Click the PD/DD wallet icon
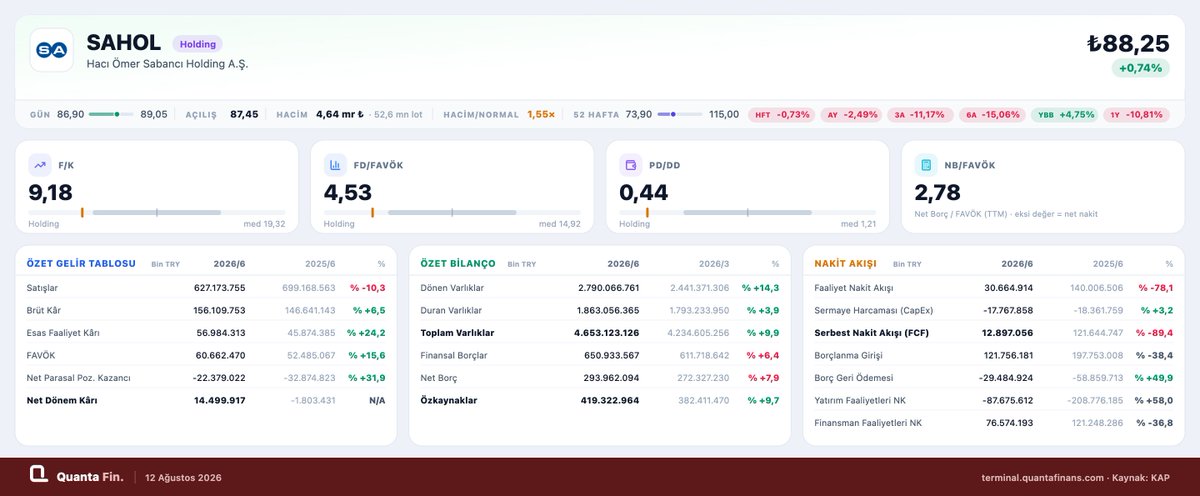Screen dimensions: 1200x496 pyautogui.click(x=631, y=165)
